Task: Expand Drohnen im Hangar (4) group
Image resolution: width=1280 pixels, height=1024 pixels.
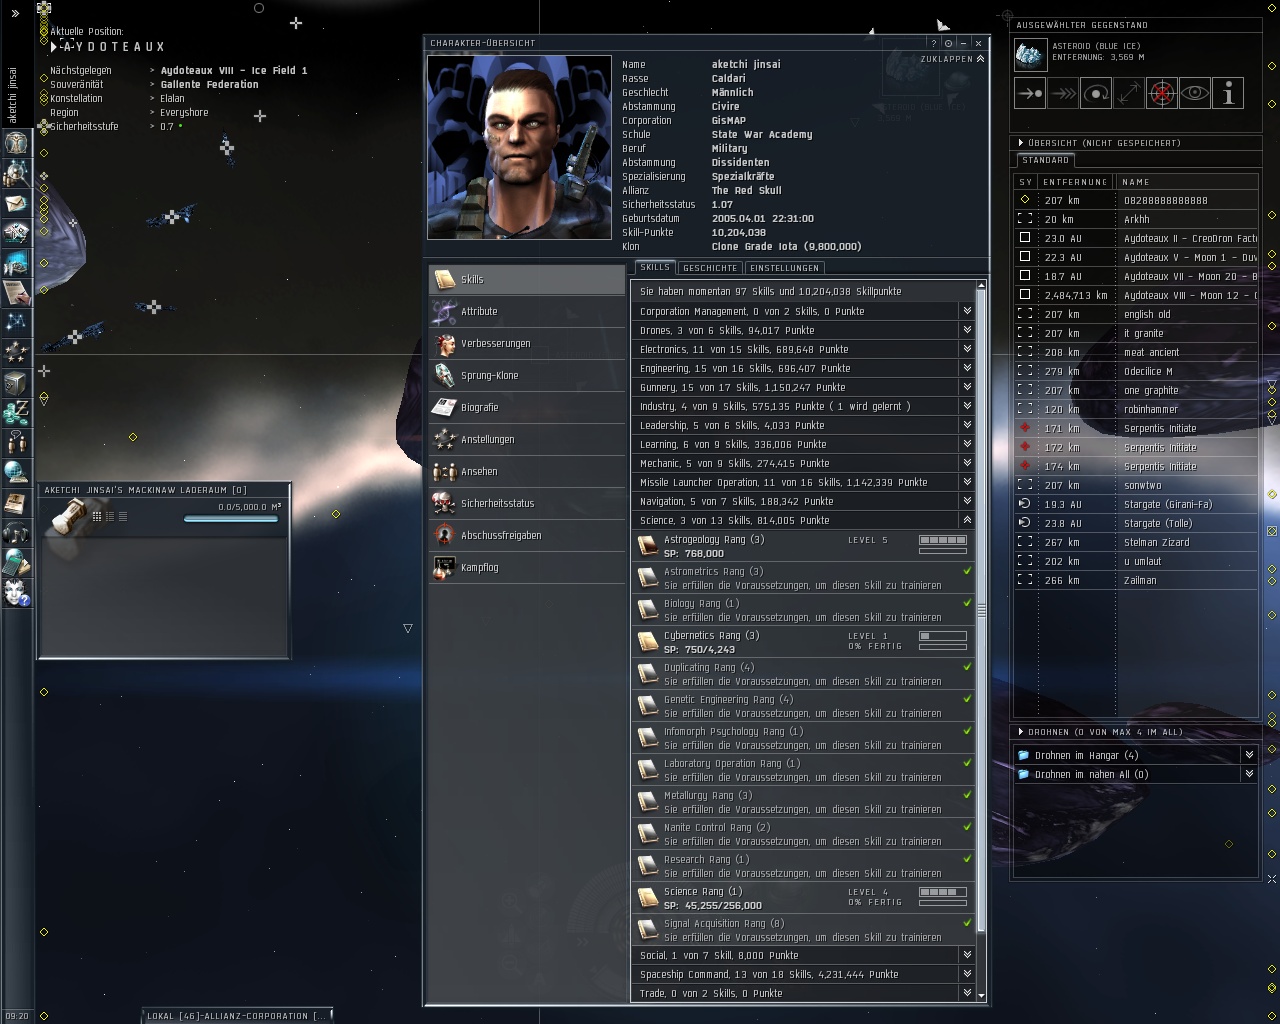Action: [x=1248, y=755]
